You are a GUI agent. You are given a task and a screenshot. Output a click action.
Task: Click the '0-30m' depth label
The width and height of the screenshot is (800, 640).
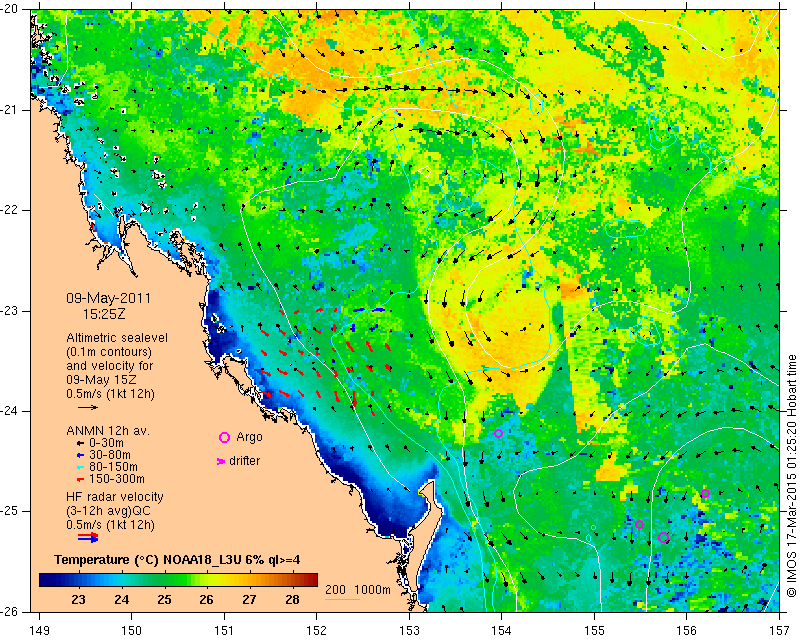pos(106,443)
